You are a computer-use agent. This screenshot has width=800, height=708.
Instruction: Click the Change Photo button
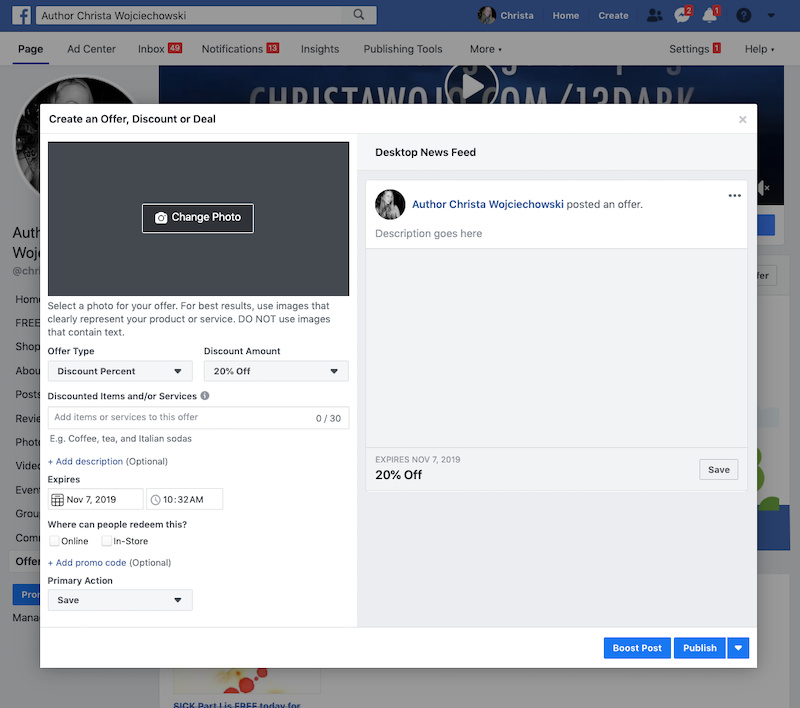tap(198, 217)
